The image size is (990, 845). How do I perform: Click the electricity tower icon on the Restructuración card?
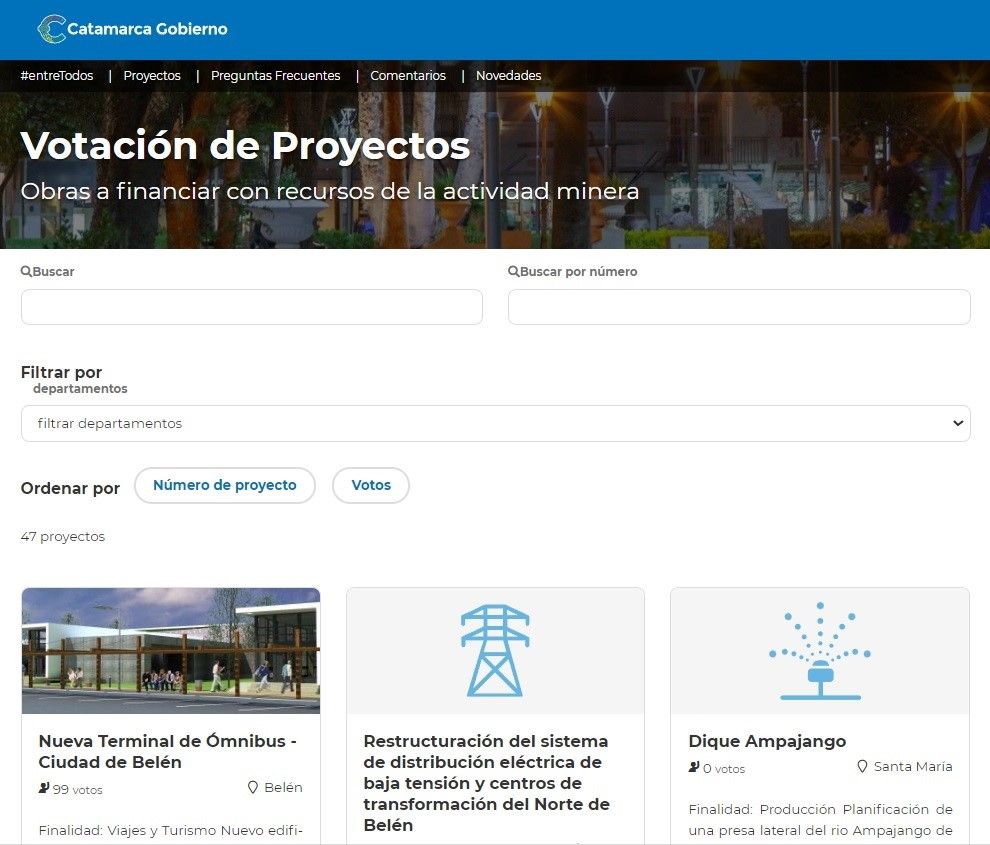[x=495, y=648]
